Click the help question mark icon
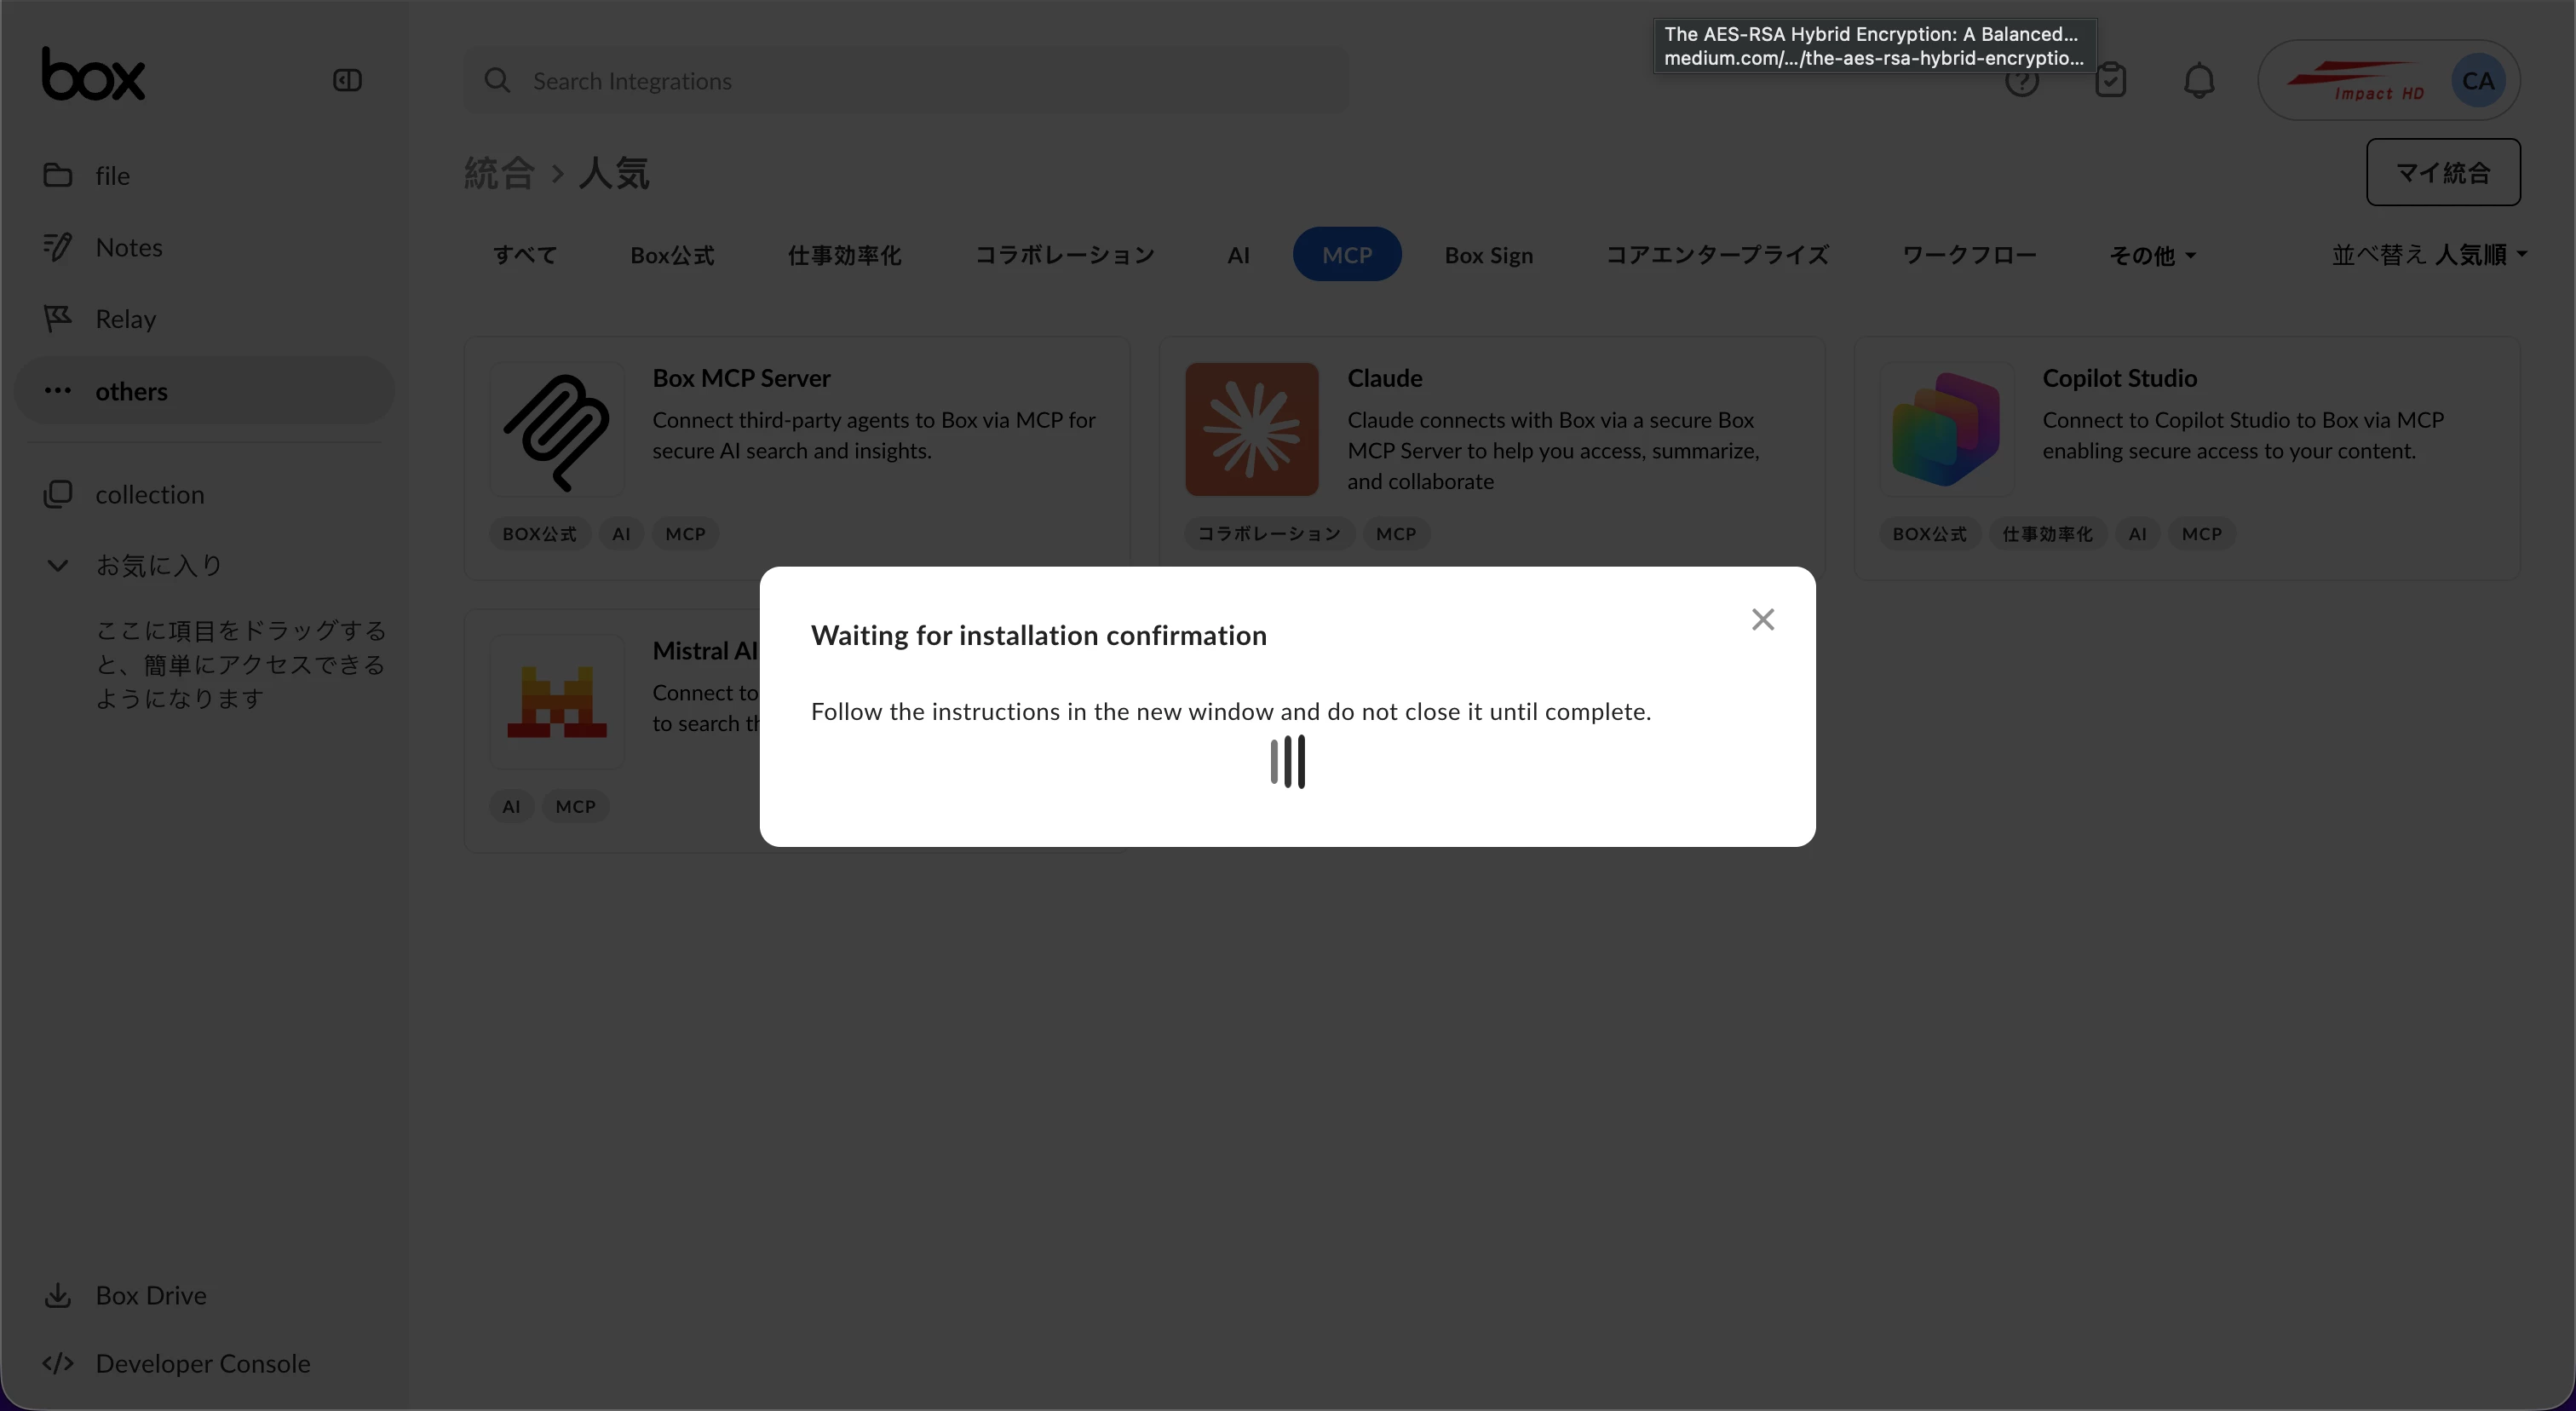Viewport: 2576px width, 1411px height. (2021, 84)
